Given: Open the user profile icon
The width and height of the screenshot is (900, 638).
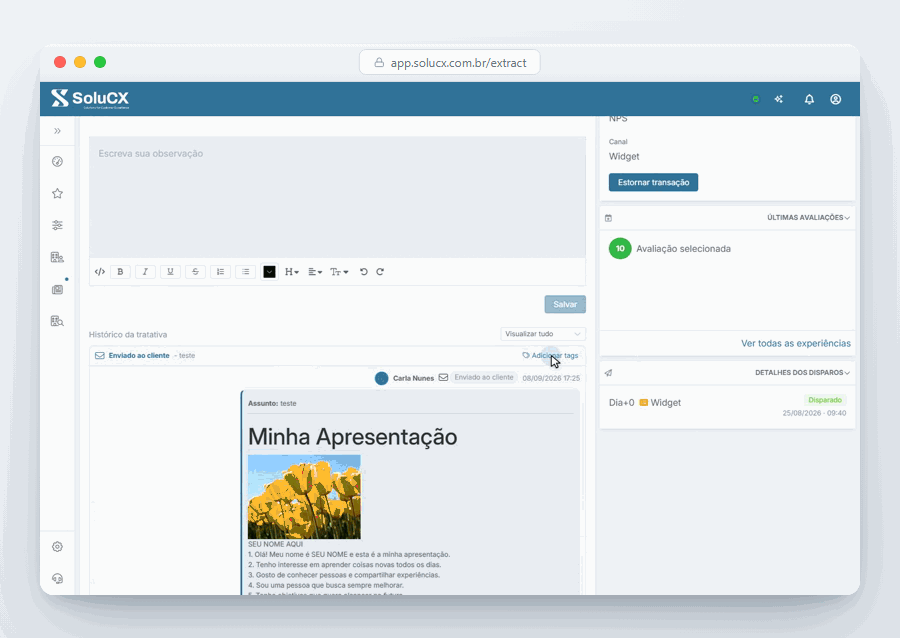Looking at the screenshot, I should coord(836,99).
